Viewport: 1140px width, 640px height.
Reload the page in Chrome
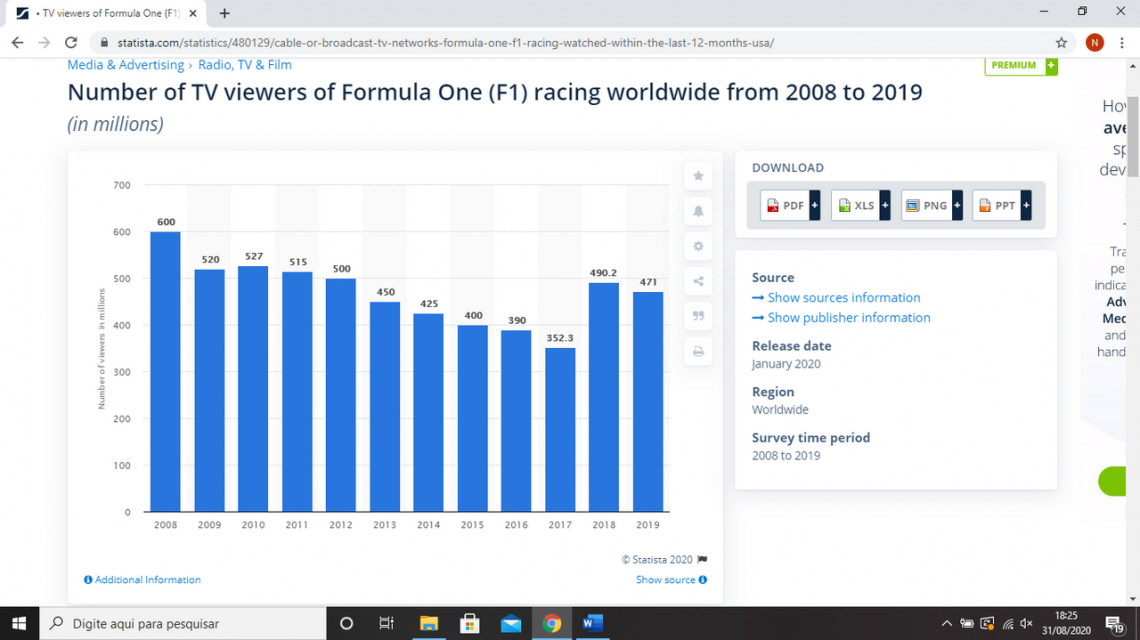pos(71,43)
